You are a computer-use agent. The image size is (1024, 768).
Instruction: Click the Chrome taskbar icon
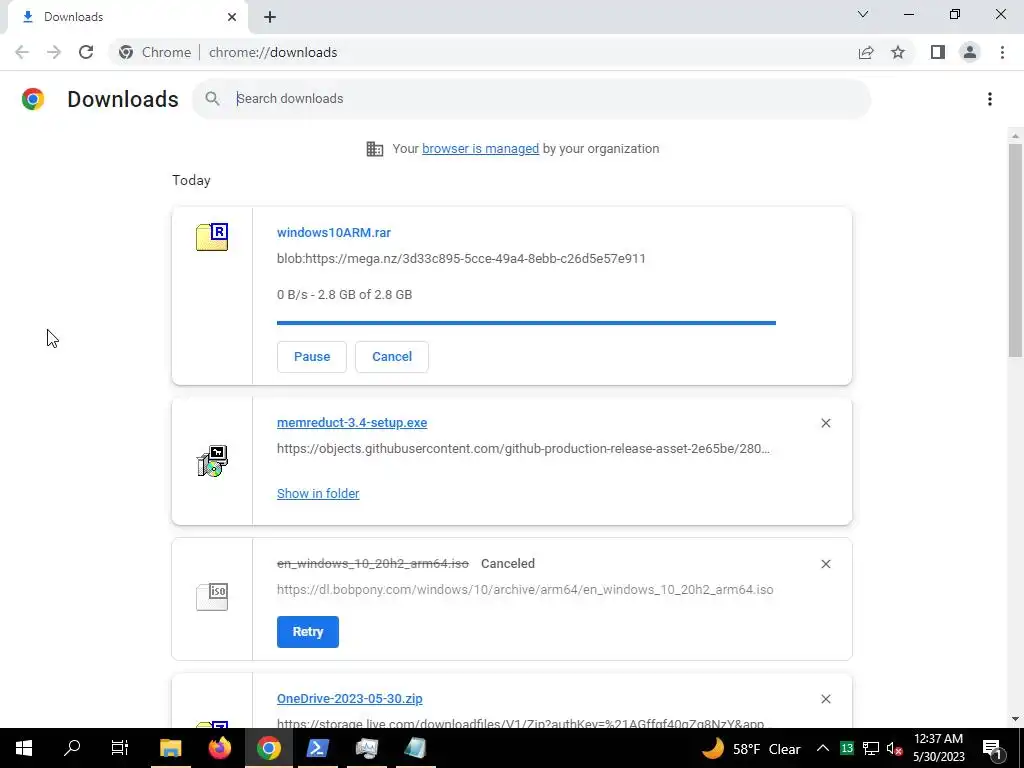[x=268, y=748]
